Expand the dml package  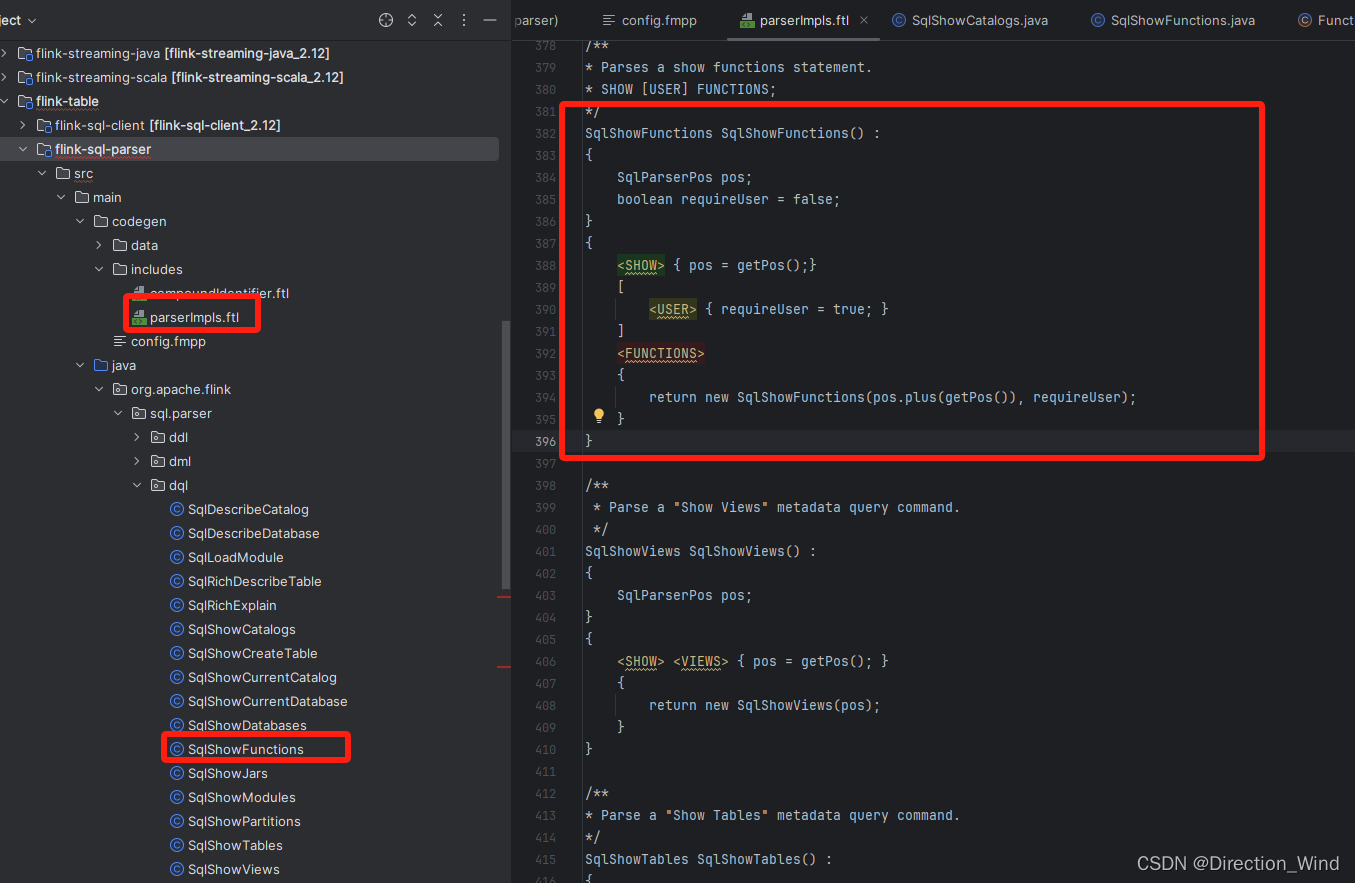tap(137, 461)
